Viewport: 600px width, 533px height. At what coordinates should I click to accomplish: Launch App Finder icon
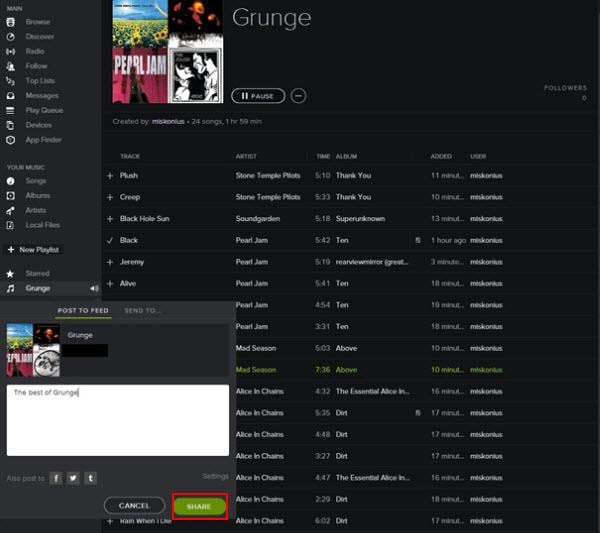click(10, 140)
